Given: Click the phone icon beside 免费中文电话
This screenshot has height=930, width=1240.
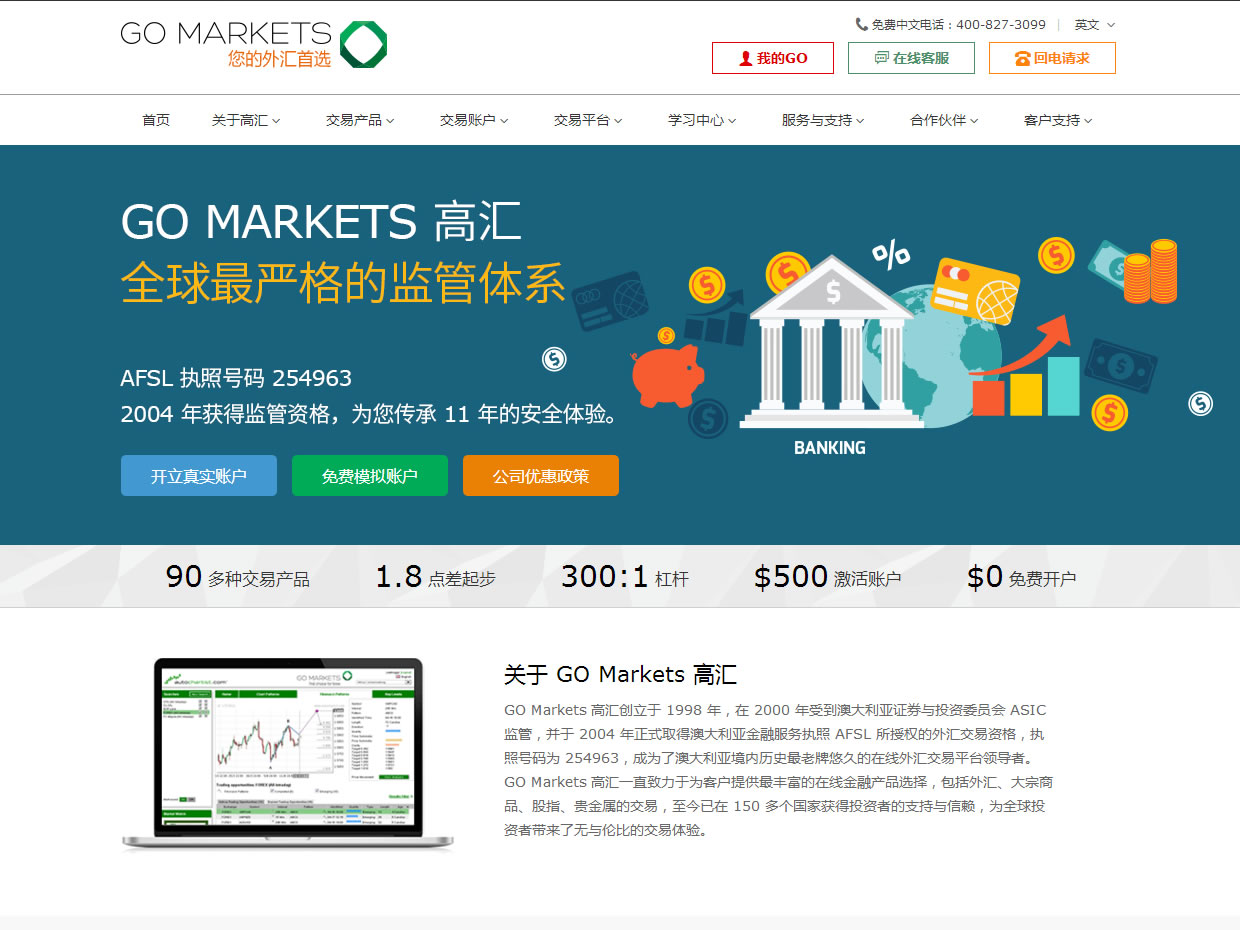Looking at the screenshot, I should 861,25.
